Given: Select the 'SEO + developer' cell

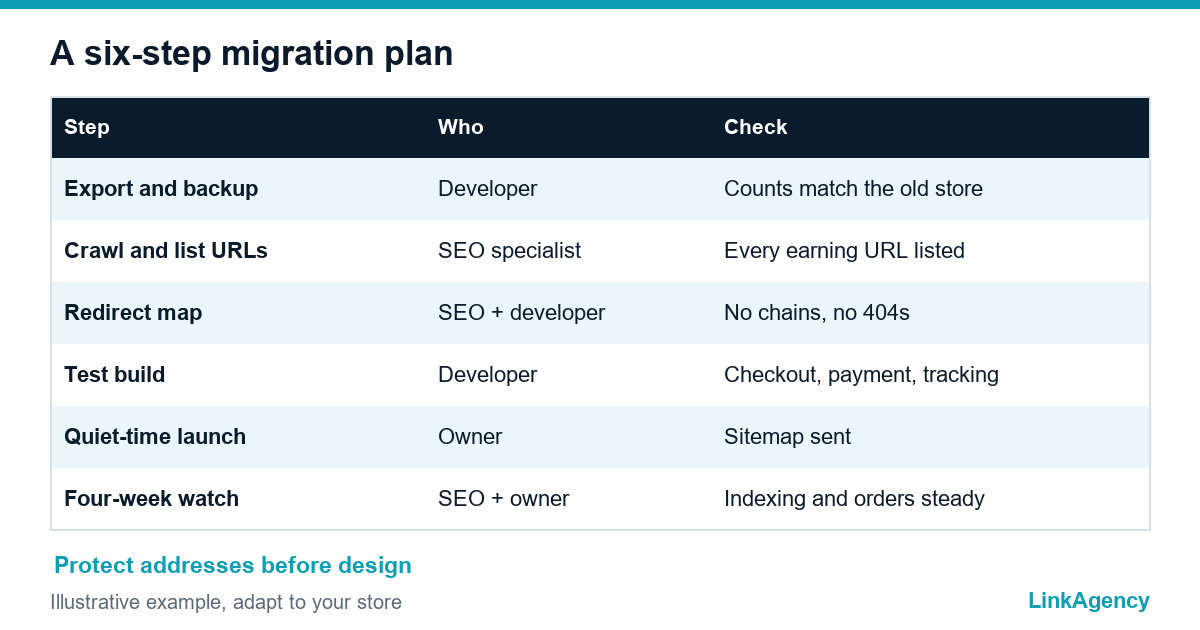Looking at the screenshot, I should tap(522, 312).
